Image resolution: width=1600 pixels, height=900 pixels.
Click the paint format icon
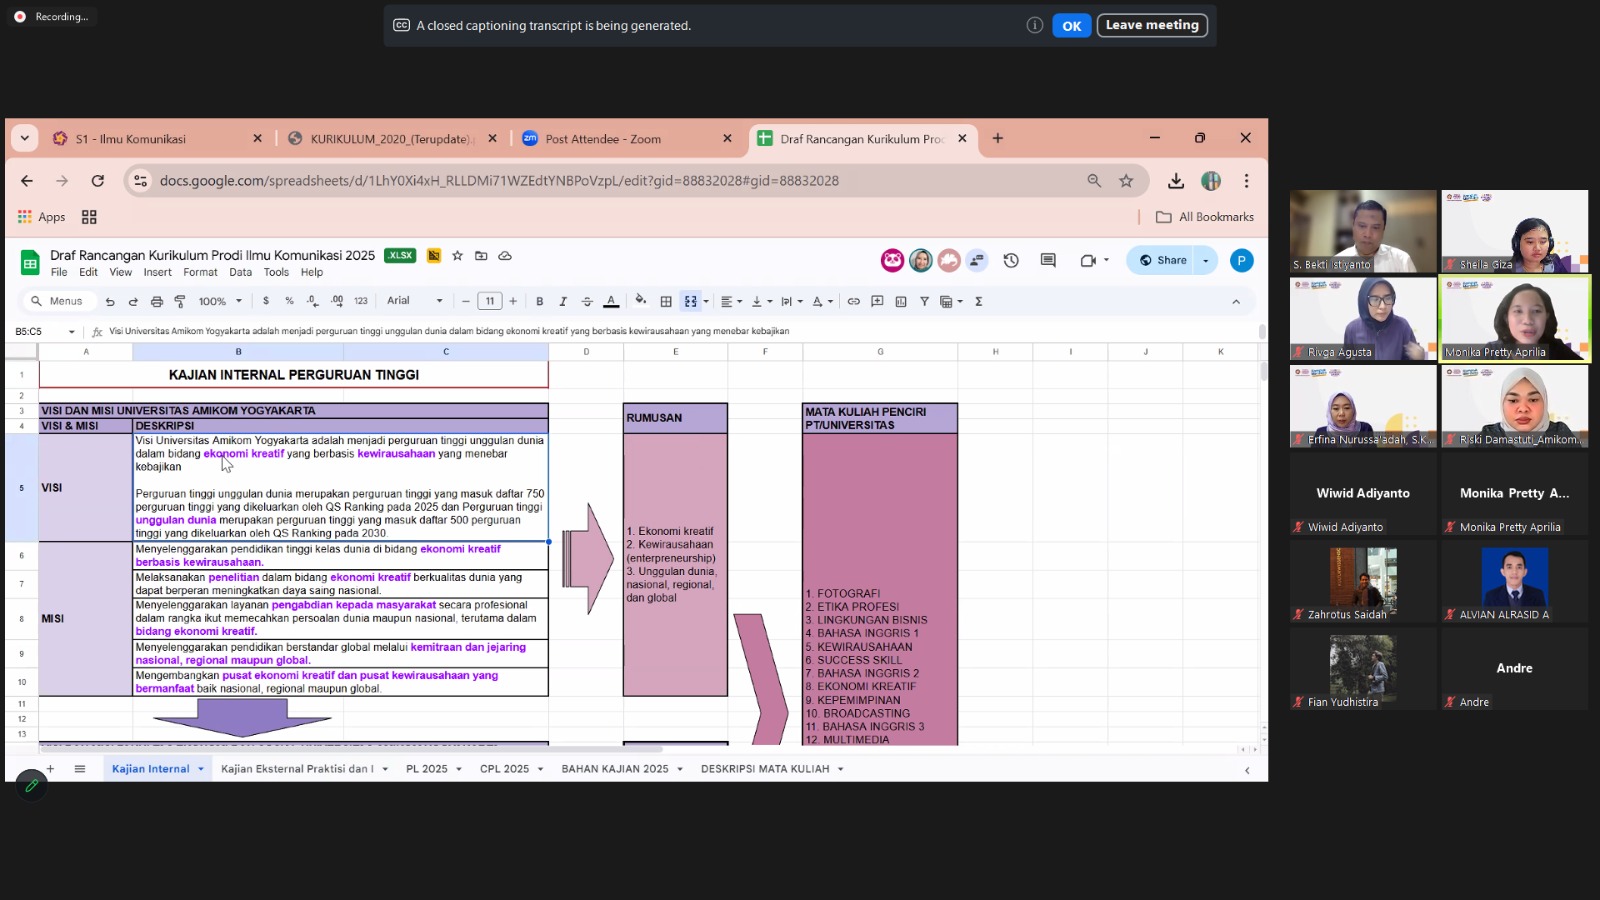point(180,301)
